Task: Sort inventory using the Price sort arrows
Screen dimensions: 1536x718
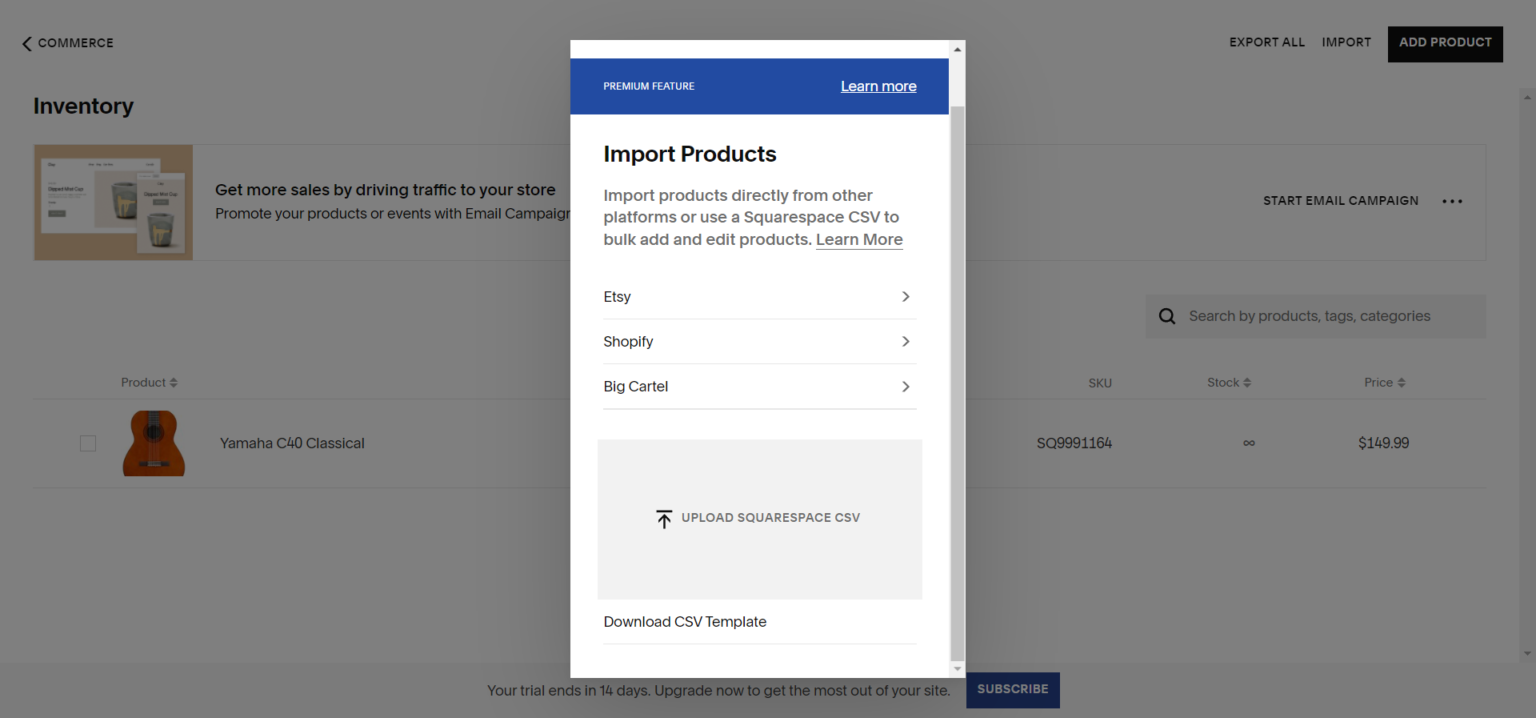Action: click(x=1402, y=382)
